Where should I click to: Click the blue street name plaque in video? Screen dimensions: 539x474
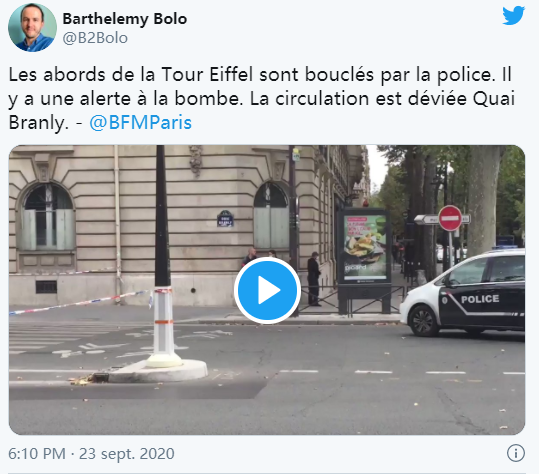[x=225, y=219]
